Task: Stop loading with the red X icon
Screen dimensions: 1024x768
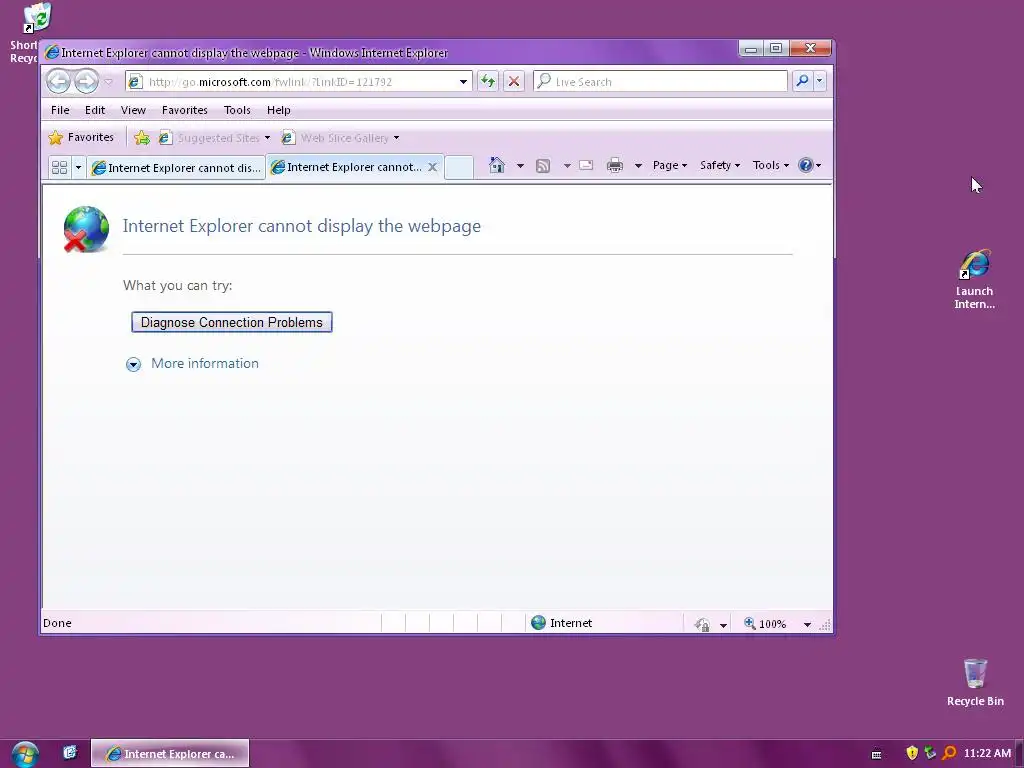Action: tap(514, 81)
